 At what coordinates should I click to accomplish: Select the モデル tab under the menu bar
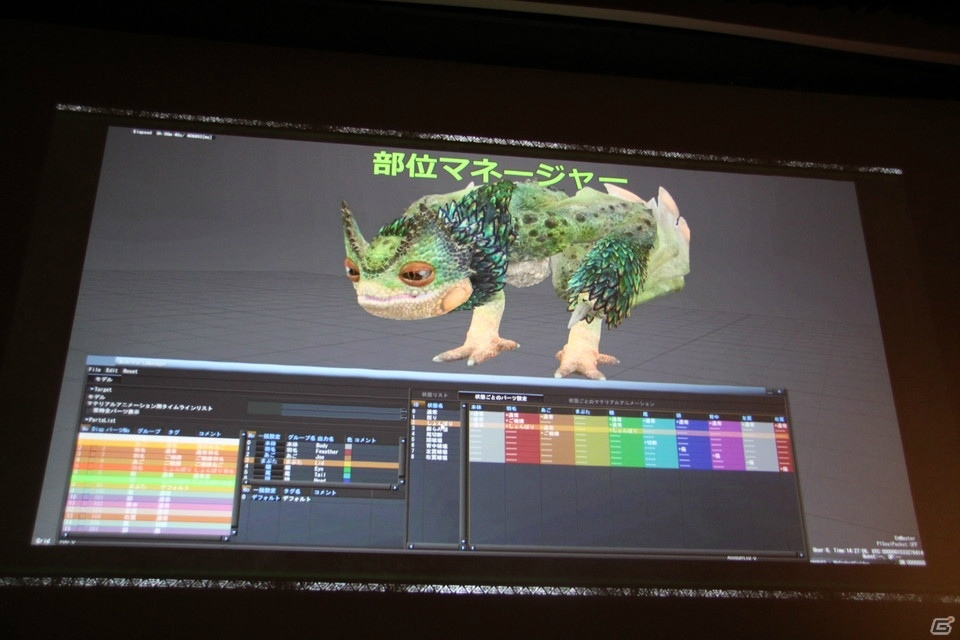pos(103,379)
